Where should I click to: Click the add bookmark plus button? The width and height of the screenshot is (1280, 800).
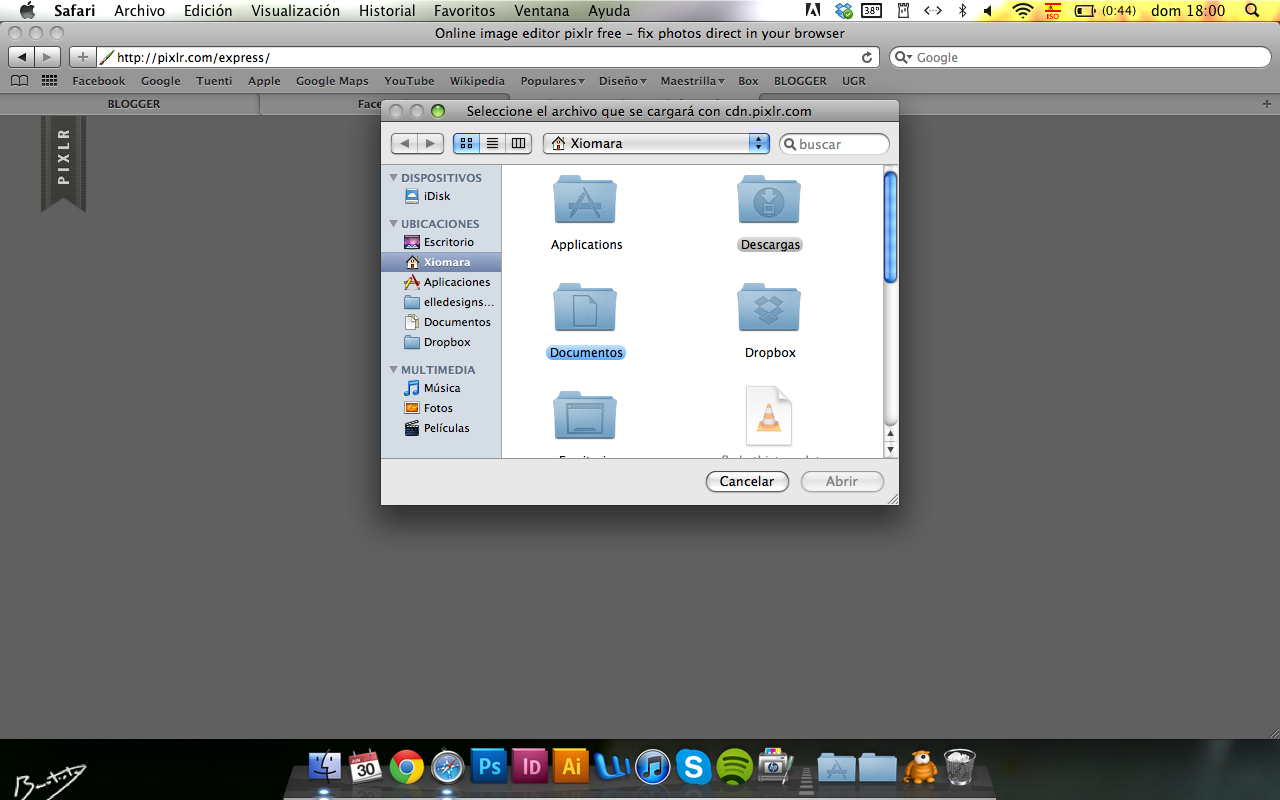(82, 57)
